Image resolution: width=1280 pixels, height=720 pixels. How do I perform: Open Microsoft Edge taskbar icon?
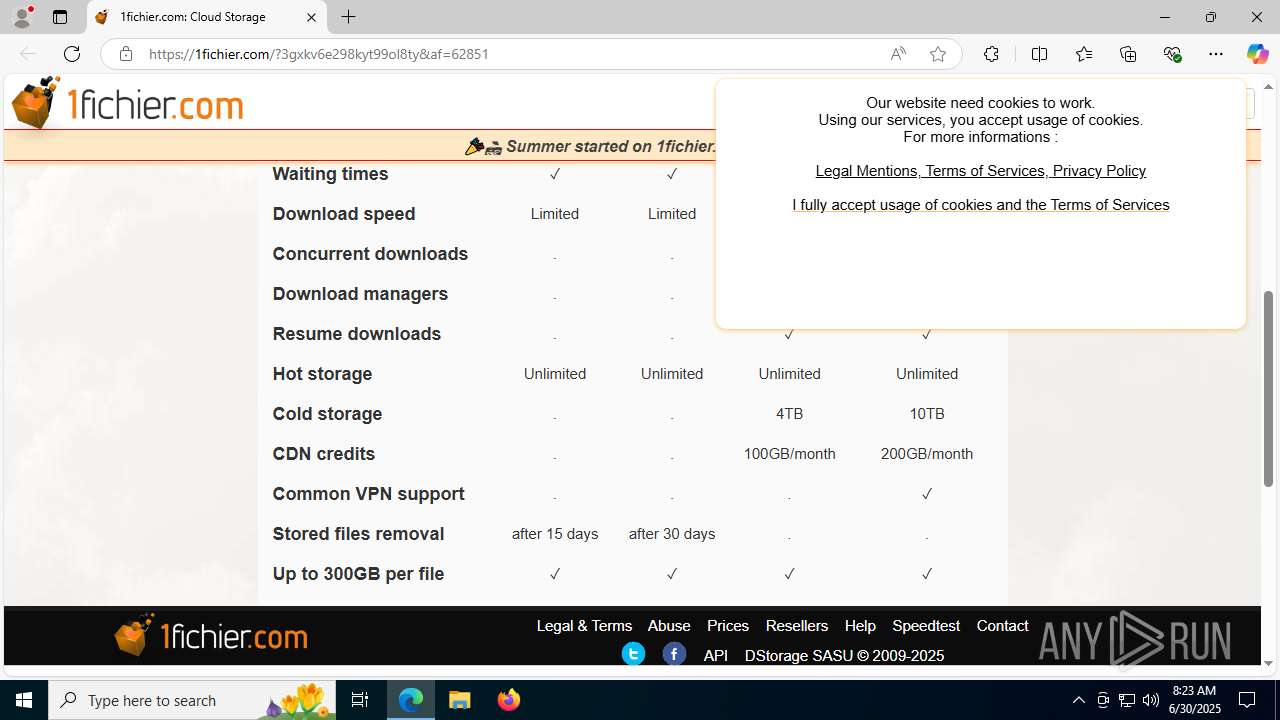pyautogui.click(x=411, y=700)
